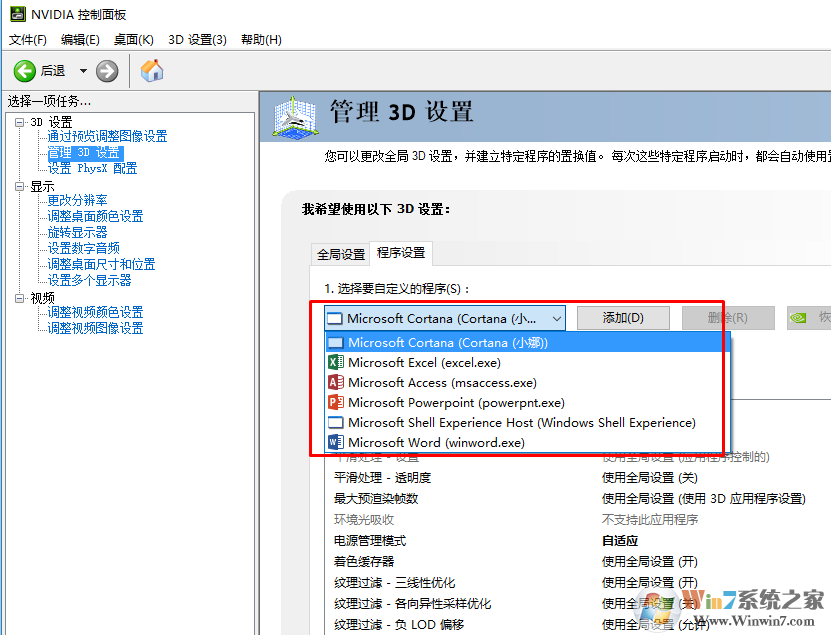This screenshot has height=635, width=831.
Task: Select the 平滑处理 - 透明度 setting row
Action: coord(578,478)
